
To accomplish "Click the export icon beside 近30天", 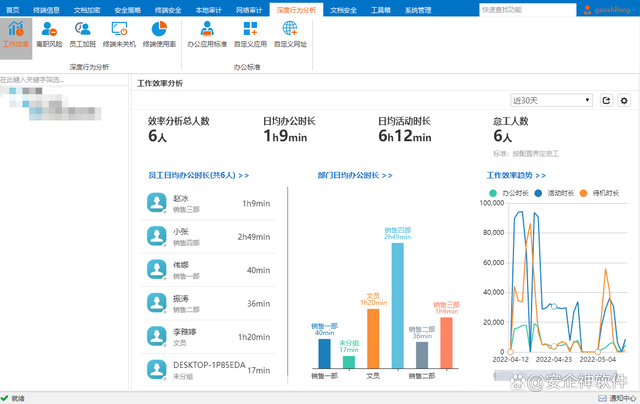I will pos(607,100).
